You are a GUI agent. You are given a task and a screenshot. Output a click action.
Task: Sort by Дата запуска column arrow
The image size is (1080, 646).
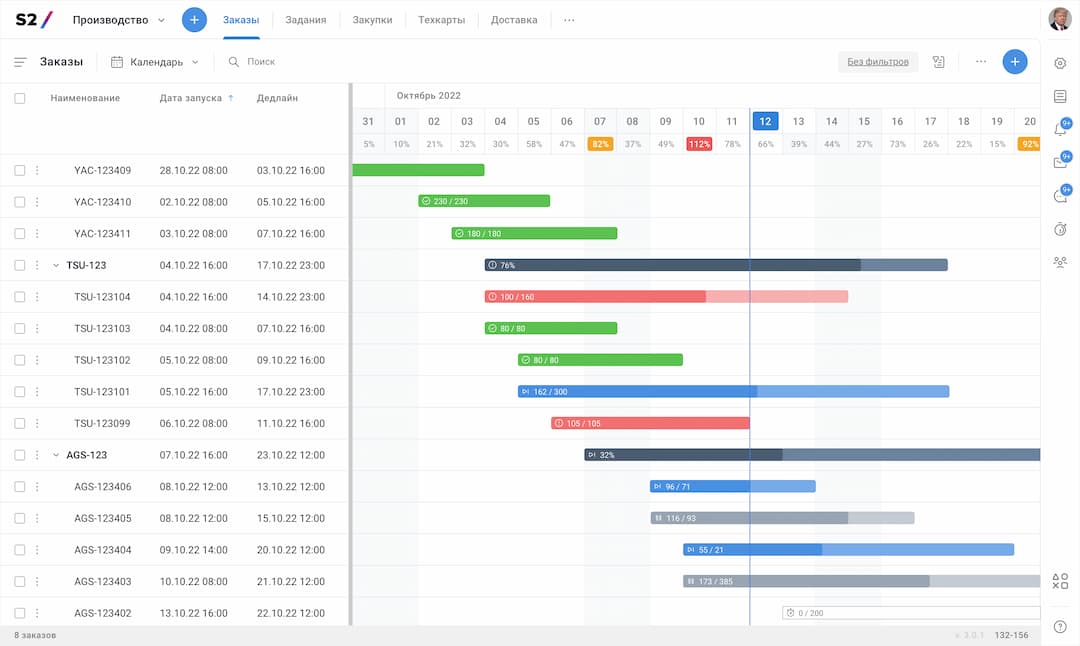click(231, 98)
